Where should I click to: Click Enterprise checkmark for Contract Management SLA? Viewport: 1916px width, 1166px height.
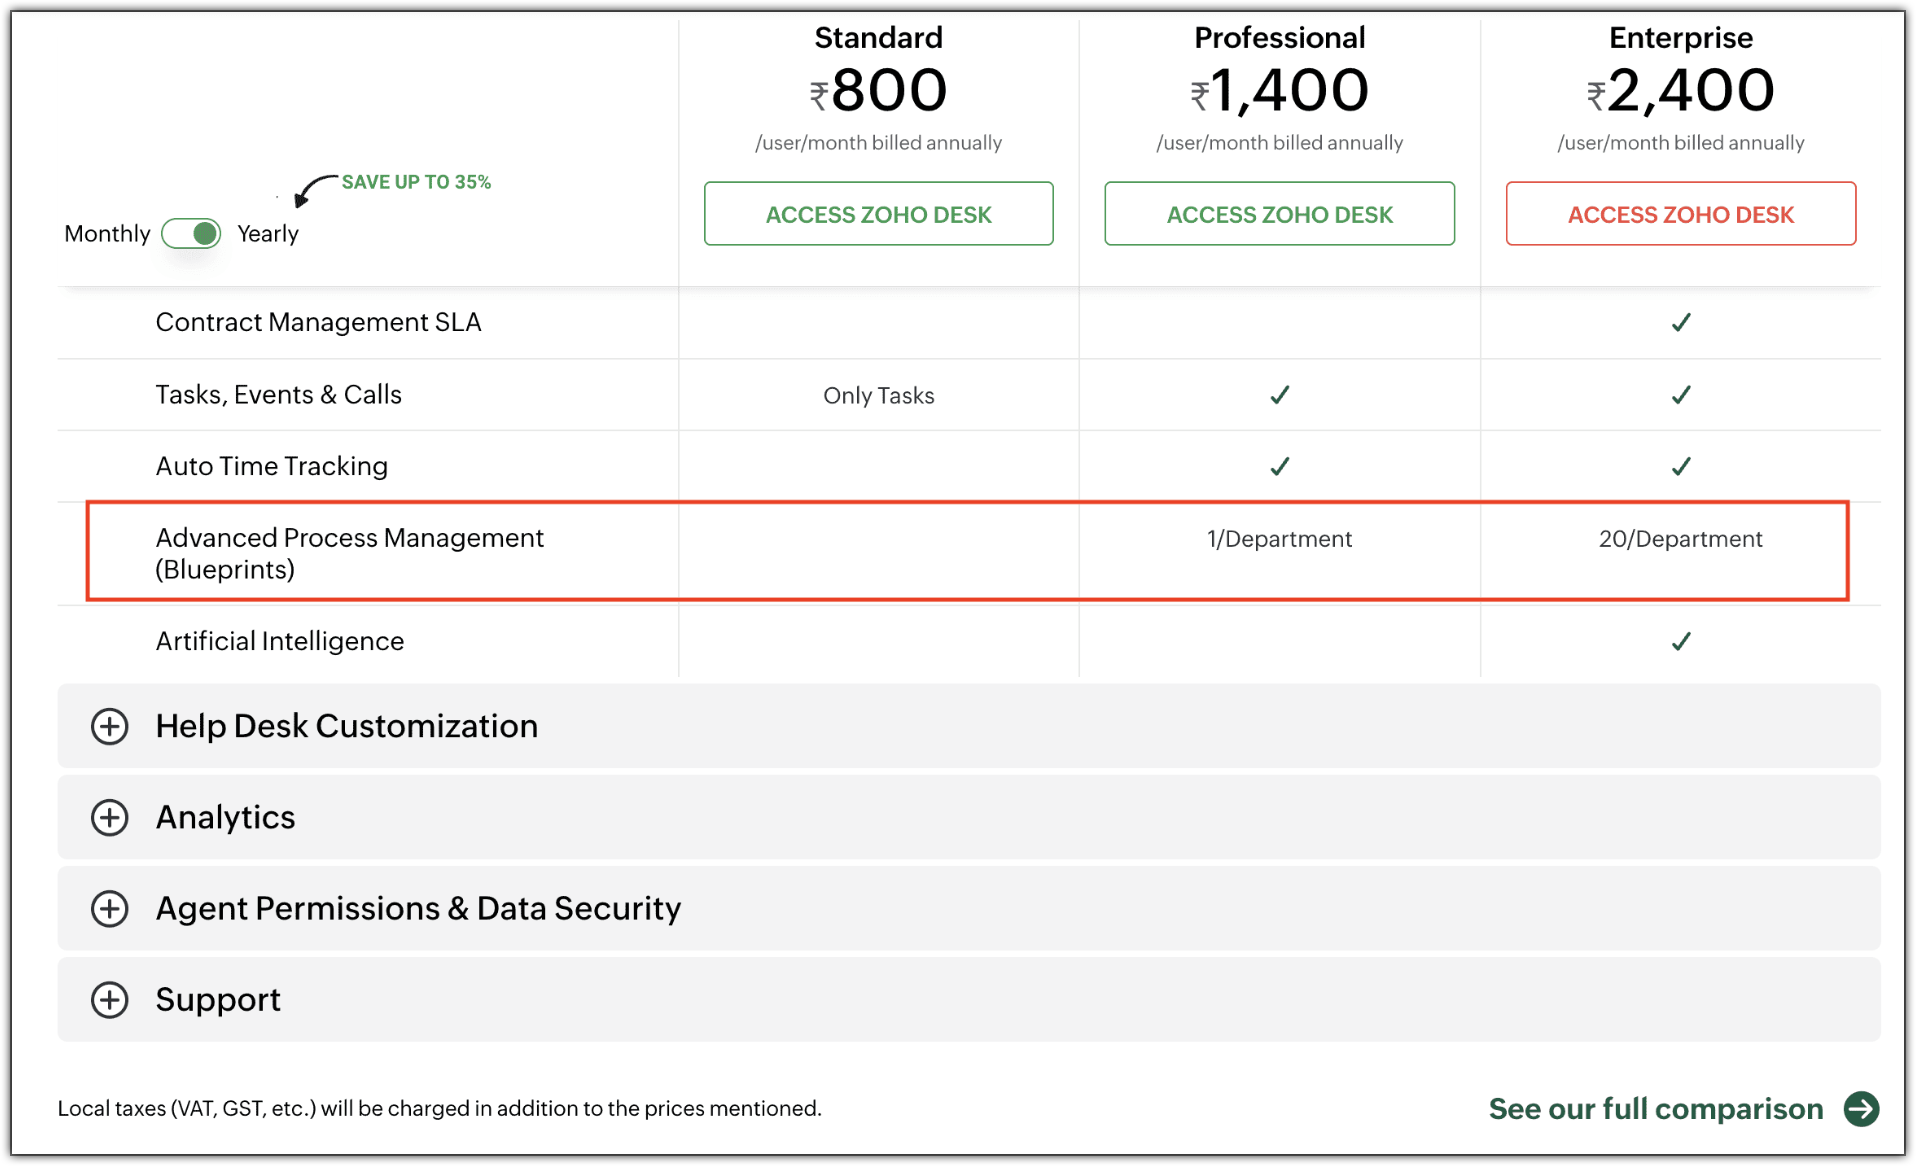tap(1681, 322)
